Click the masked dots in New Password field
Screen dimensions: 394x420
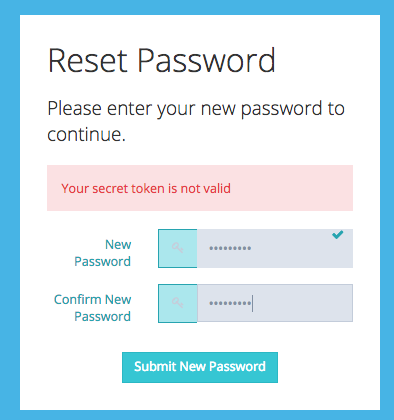tap(230, 248)
